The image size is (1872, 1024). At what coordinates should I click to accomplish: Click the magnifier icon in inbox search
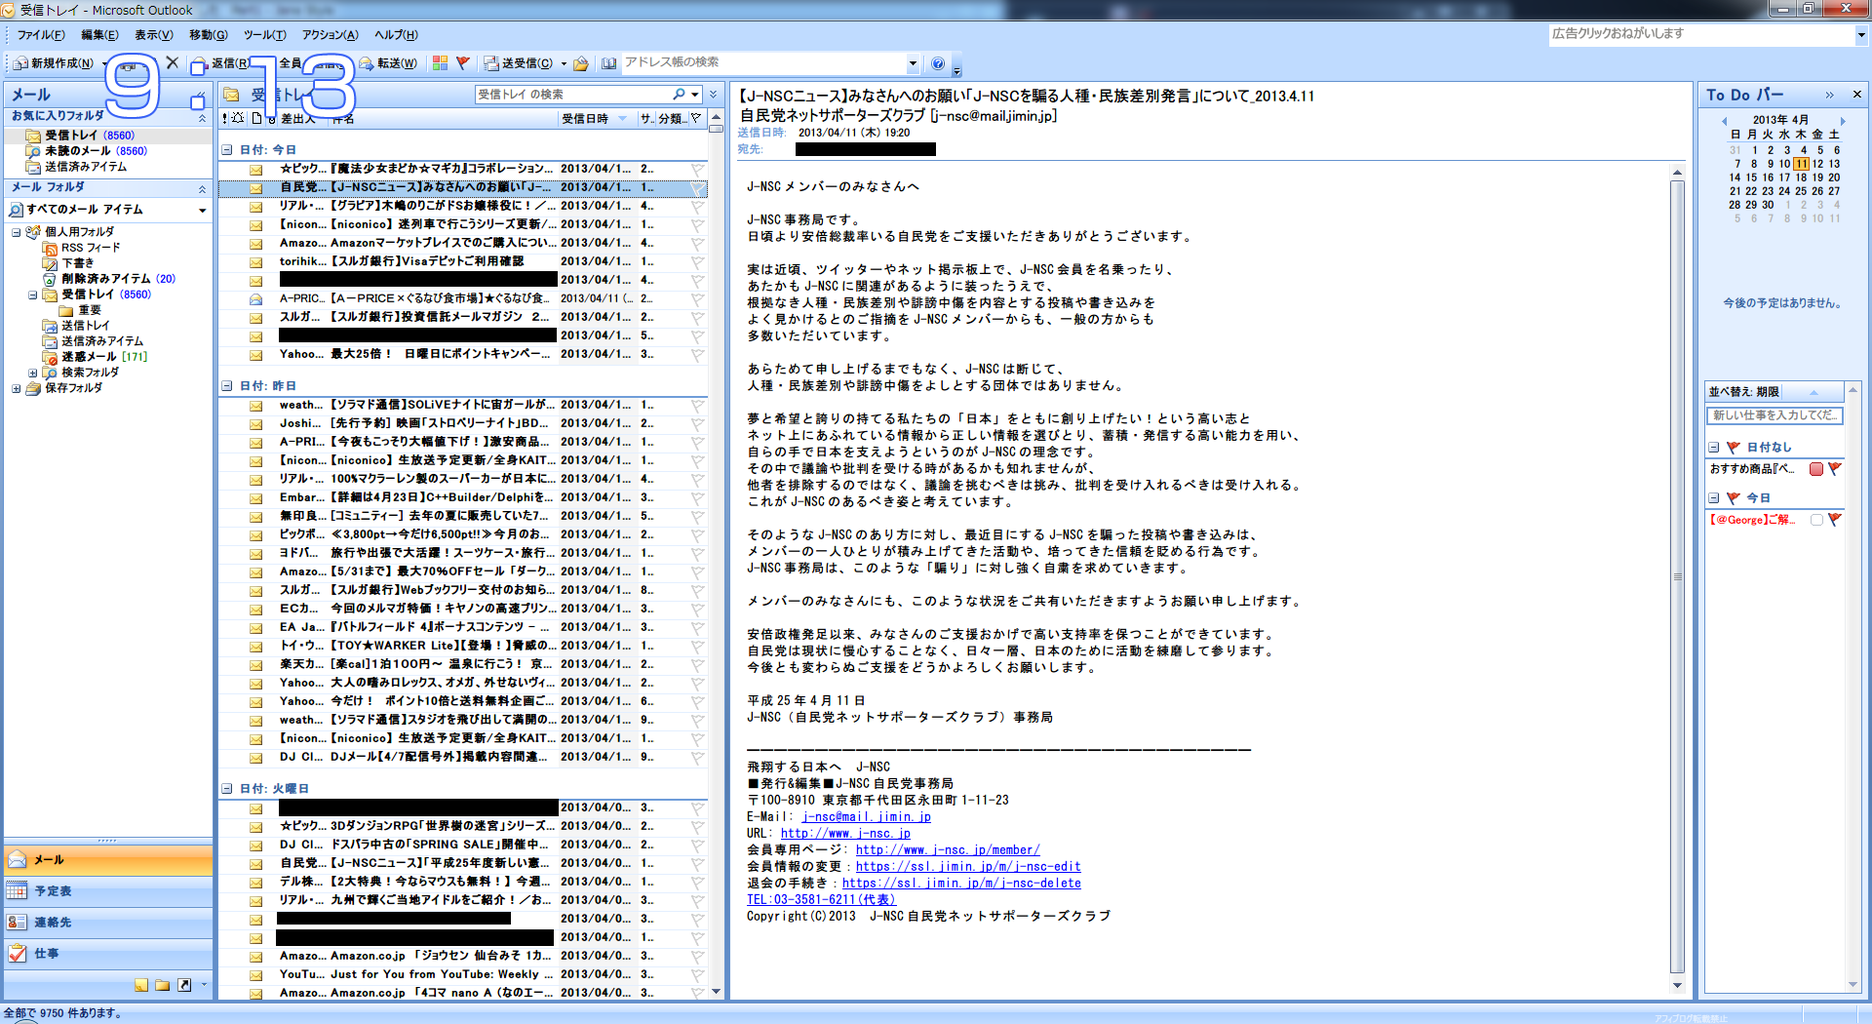pos(679,94)
